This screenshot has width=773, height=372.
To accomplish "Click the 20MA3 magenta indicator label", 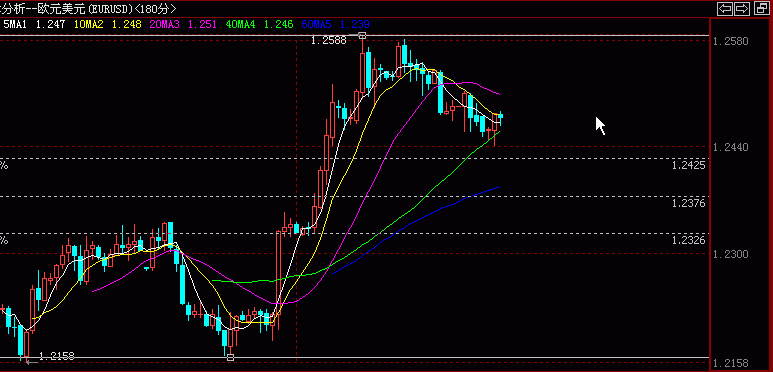I will [164, 24].
